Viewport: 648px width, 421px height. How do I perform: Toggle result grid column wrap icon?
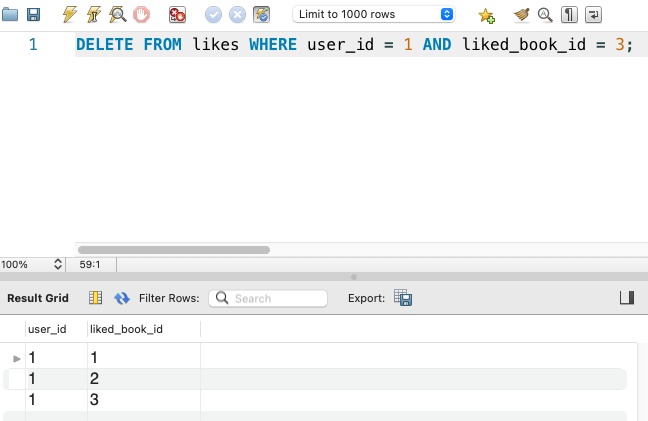(x=95, y=297)
